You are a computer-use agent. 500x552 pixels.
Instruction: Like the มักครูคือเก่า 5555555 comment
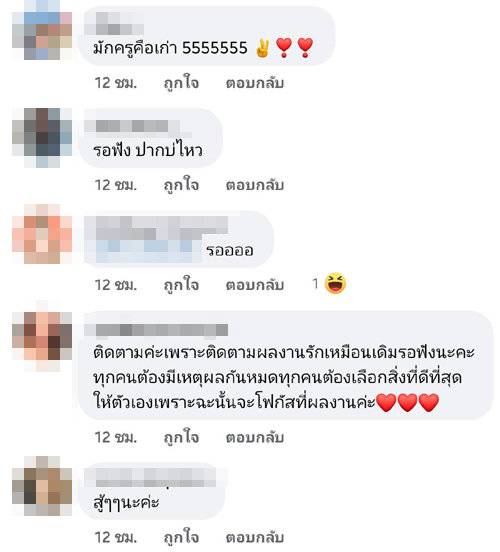point(181,83)
